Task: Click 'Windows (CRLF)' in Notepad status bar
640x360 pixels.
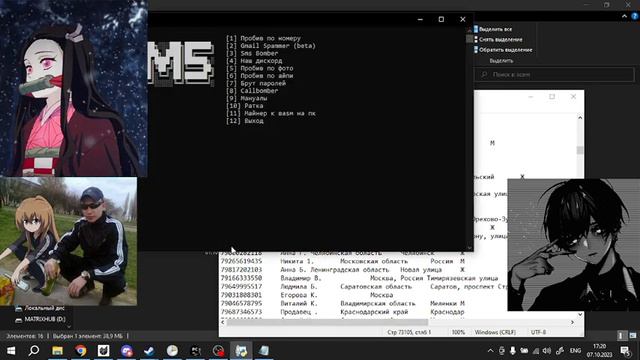Action: 496,333
